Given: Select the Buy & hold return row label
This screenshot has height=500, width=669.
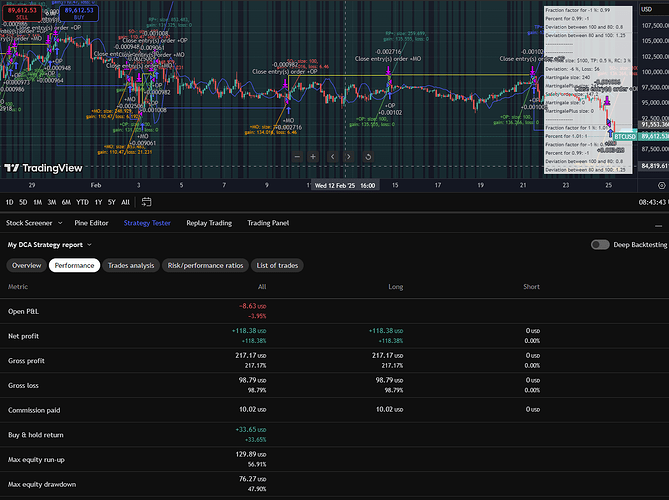Looking at the screenshot, I should tap(35, 435).
